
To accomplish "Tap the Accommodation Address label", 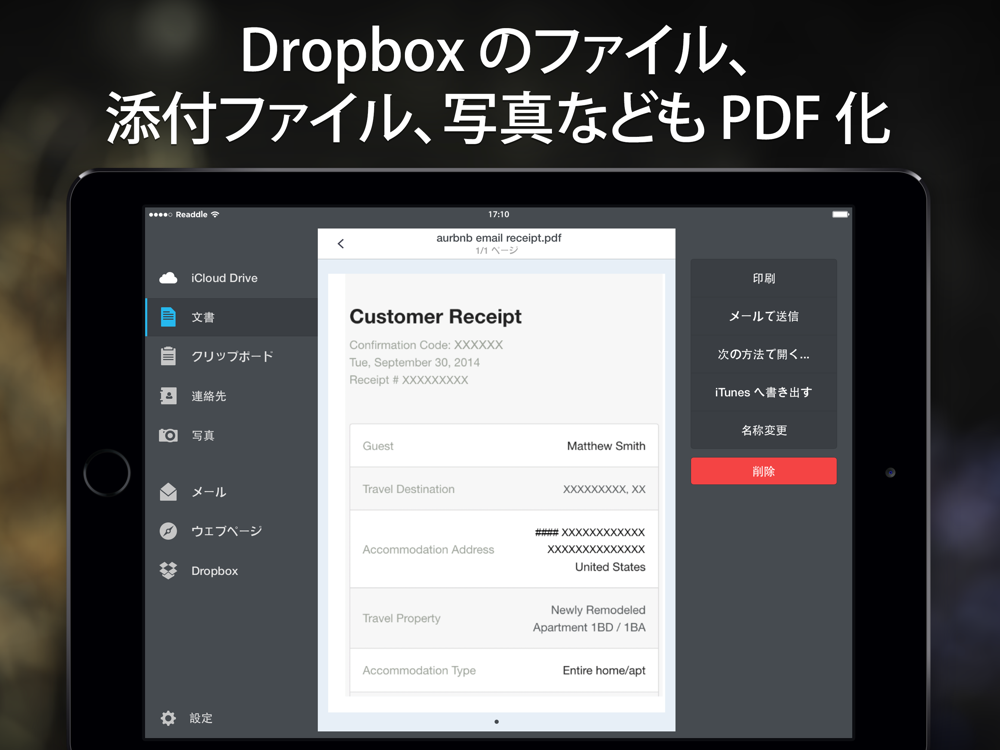I will 429,550.
